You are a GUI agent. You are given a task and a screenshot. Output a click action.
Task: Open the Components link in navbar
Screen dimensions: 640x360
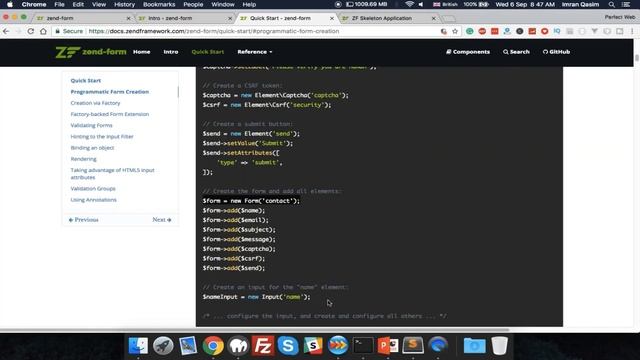[x=468, y=52]
